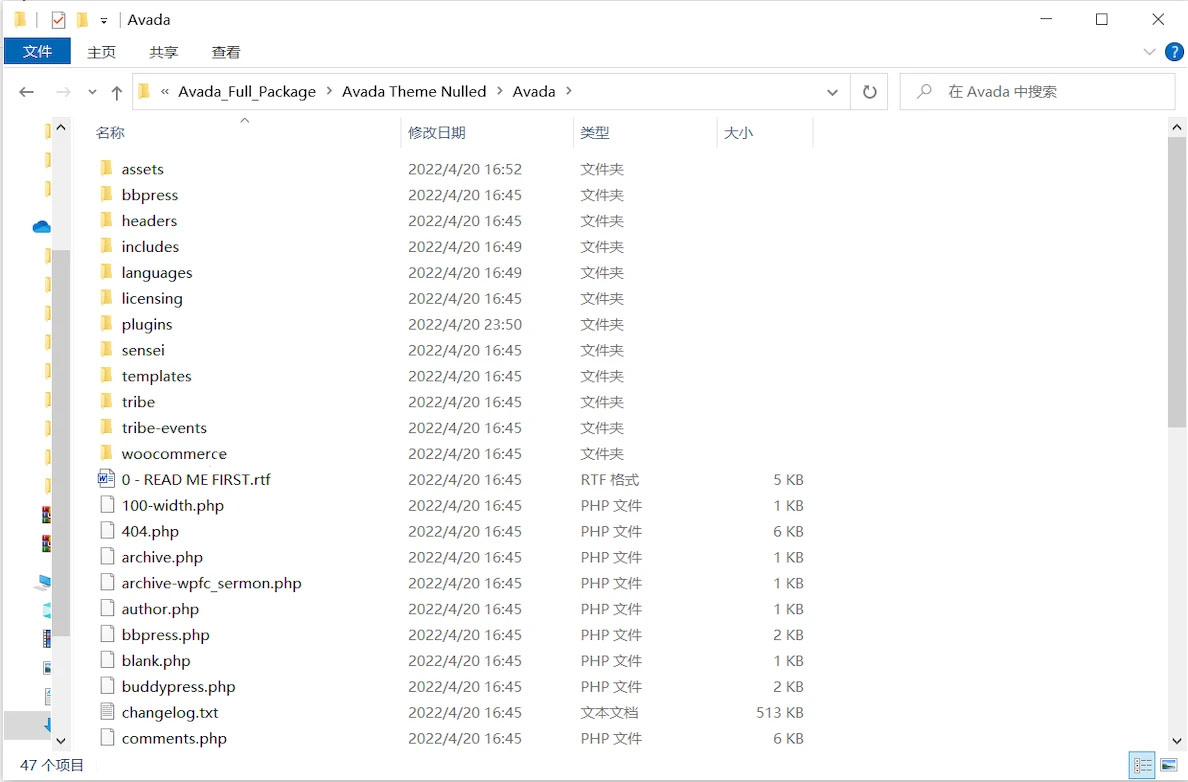Image resolution: width=1188 pixels, height=782 pixels.
Task: Click the Forward navigation arrow
Action: tap(64, 92)
